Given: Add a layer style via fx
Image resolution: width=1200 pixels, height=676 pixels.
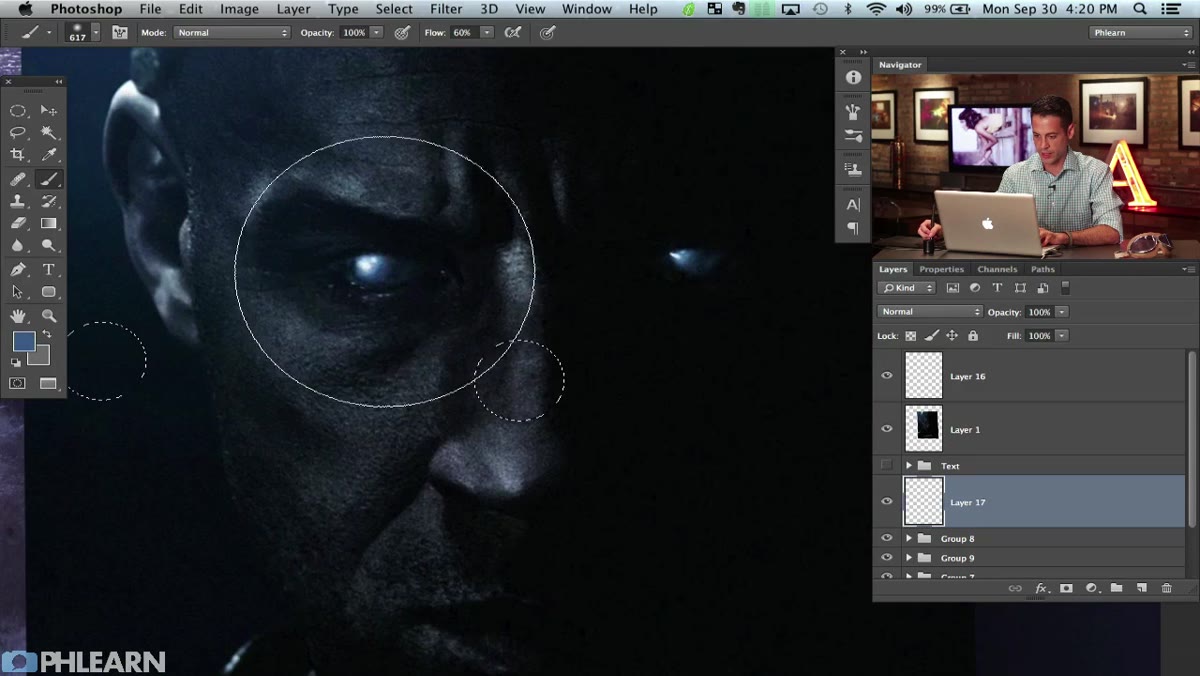Looking at the screenshot, I should point(1041,589).
